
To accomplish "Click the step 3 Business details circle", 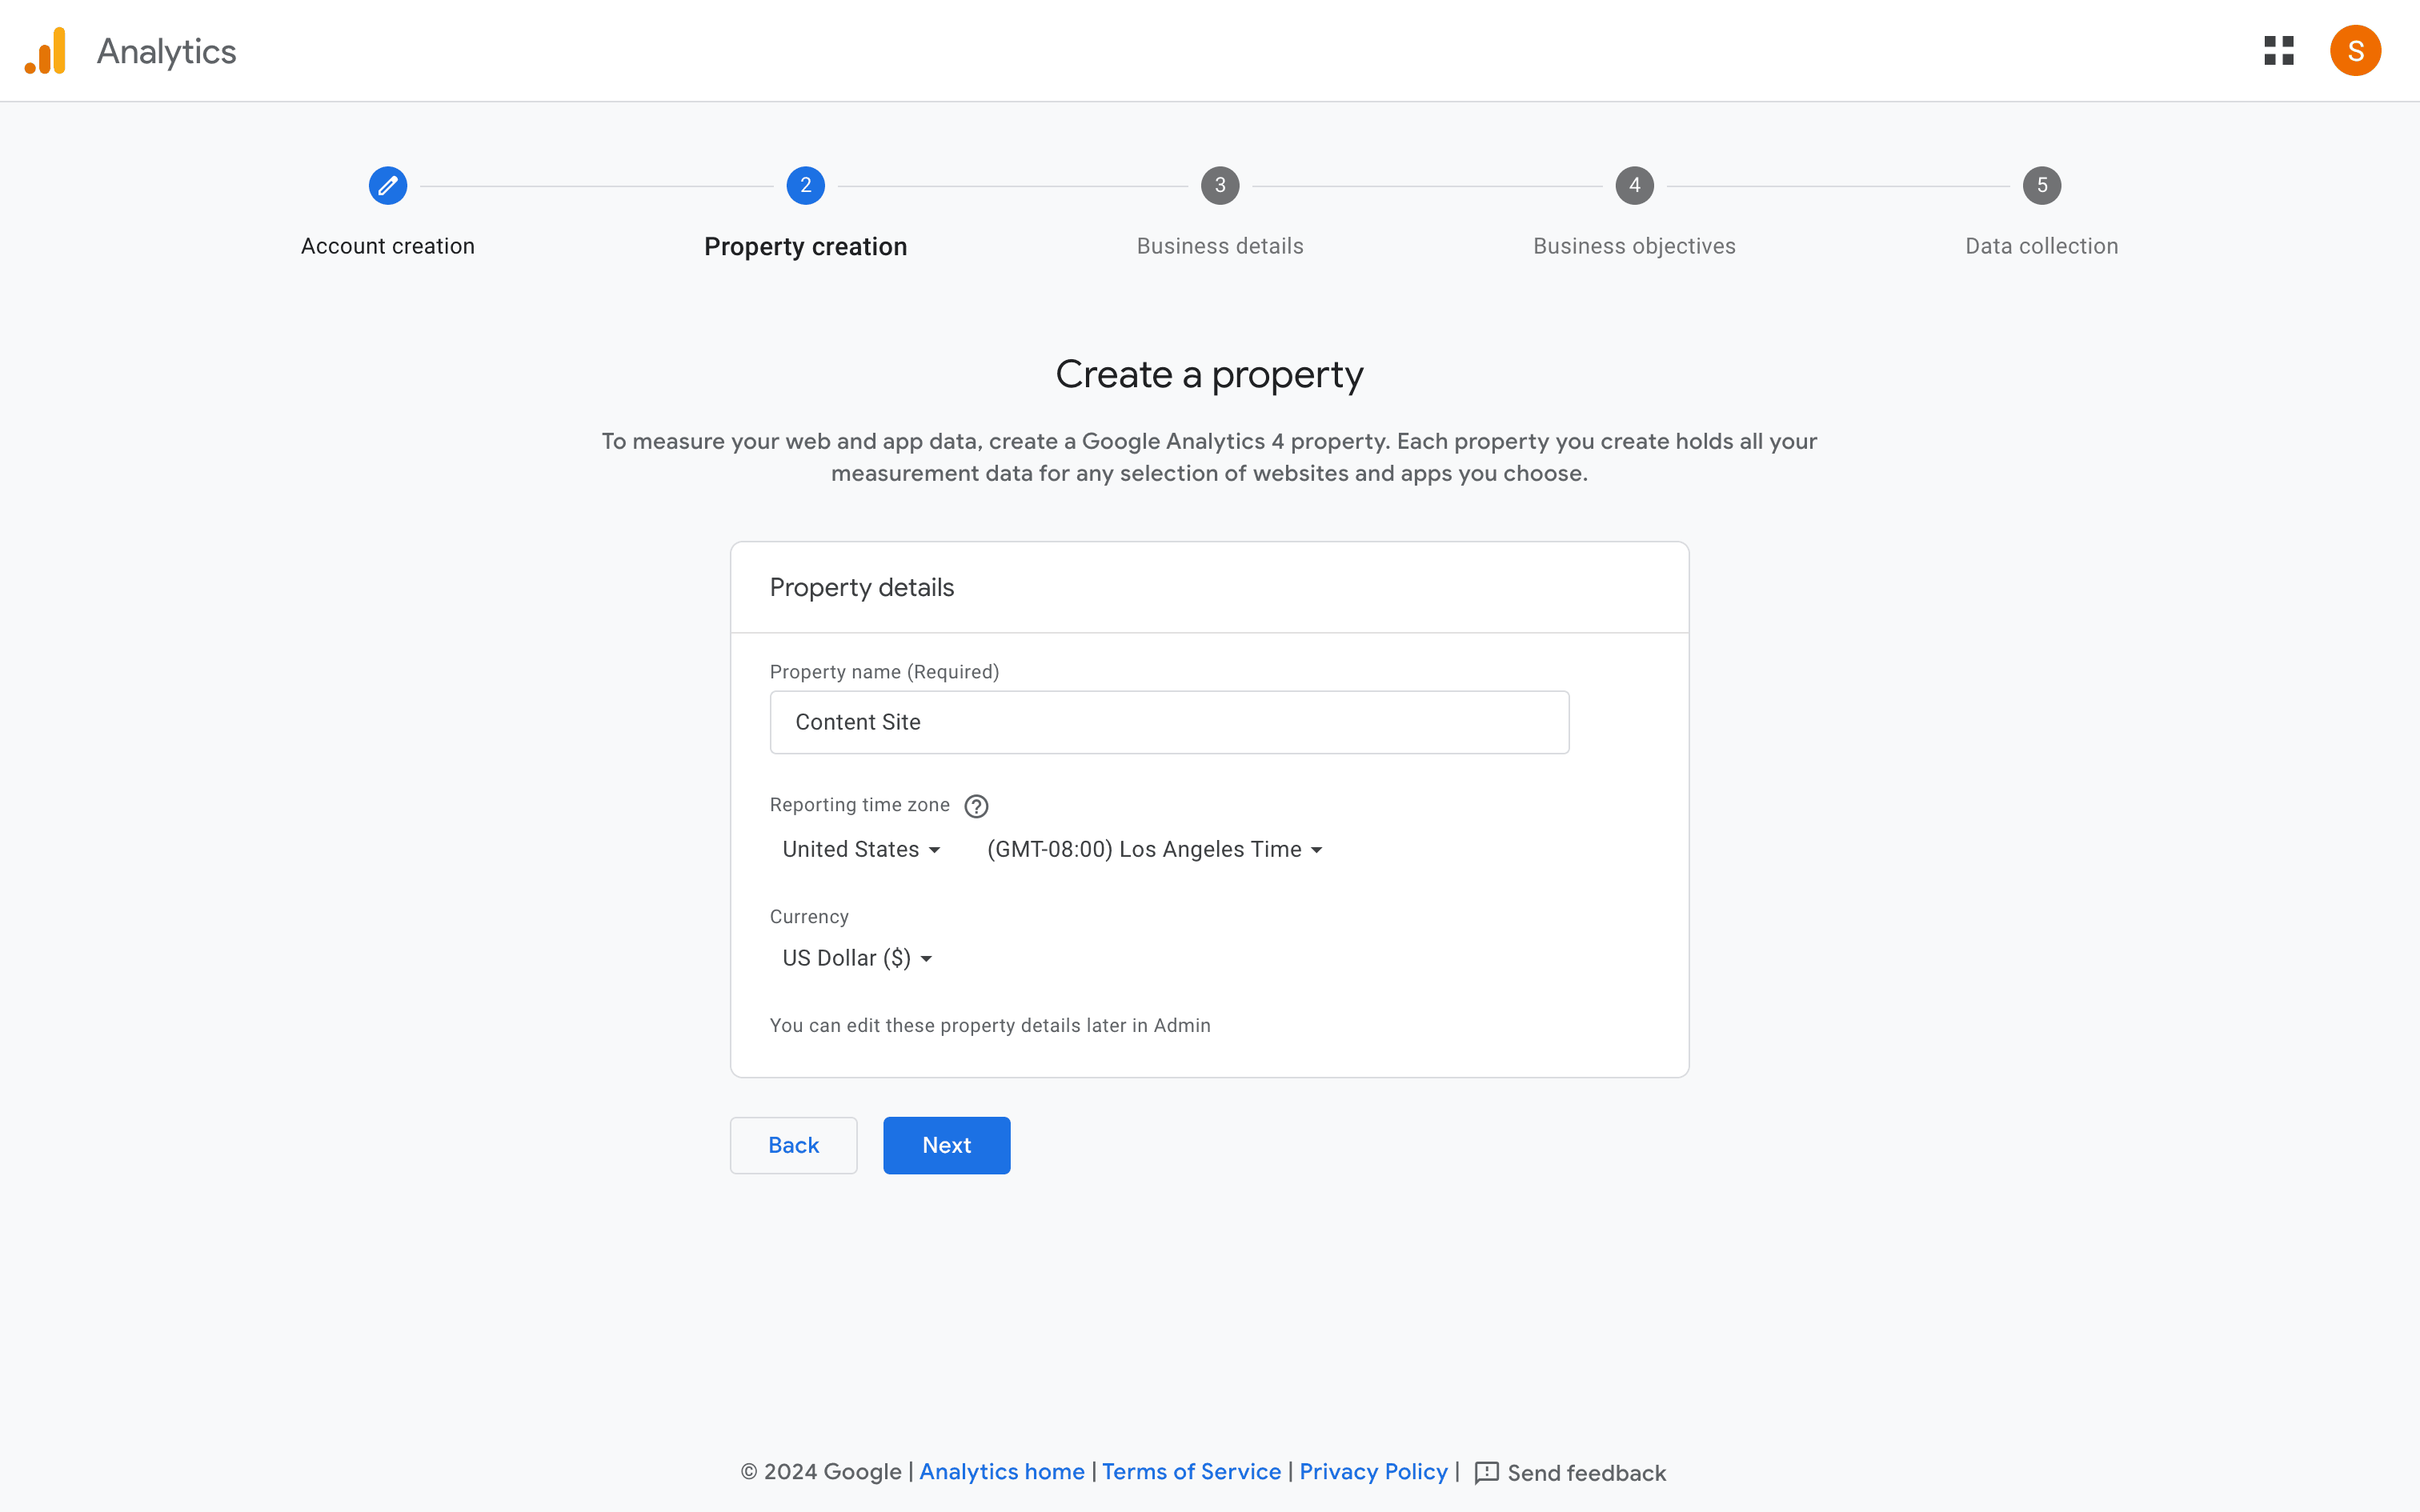I will pyautogui.click(x=1220, y=185).
